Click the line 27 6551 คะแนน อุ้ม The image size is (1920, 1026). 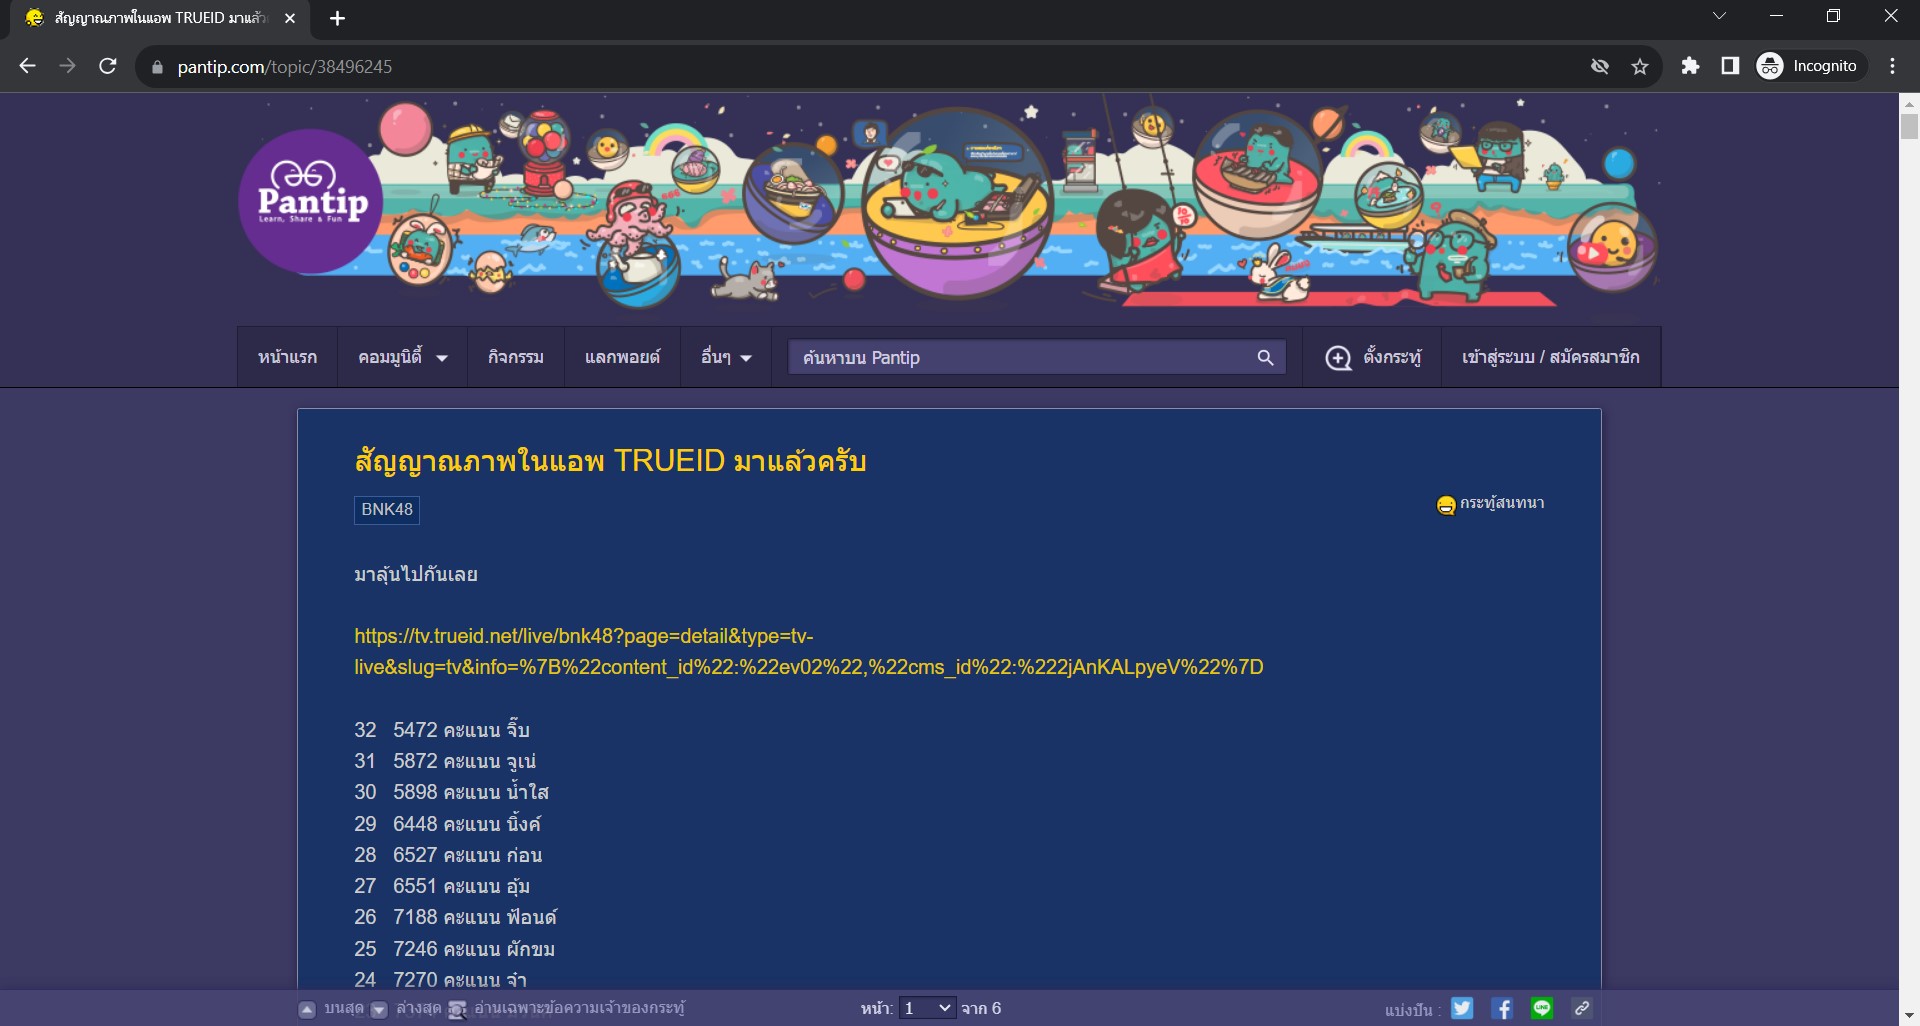442,886
